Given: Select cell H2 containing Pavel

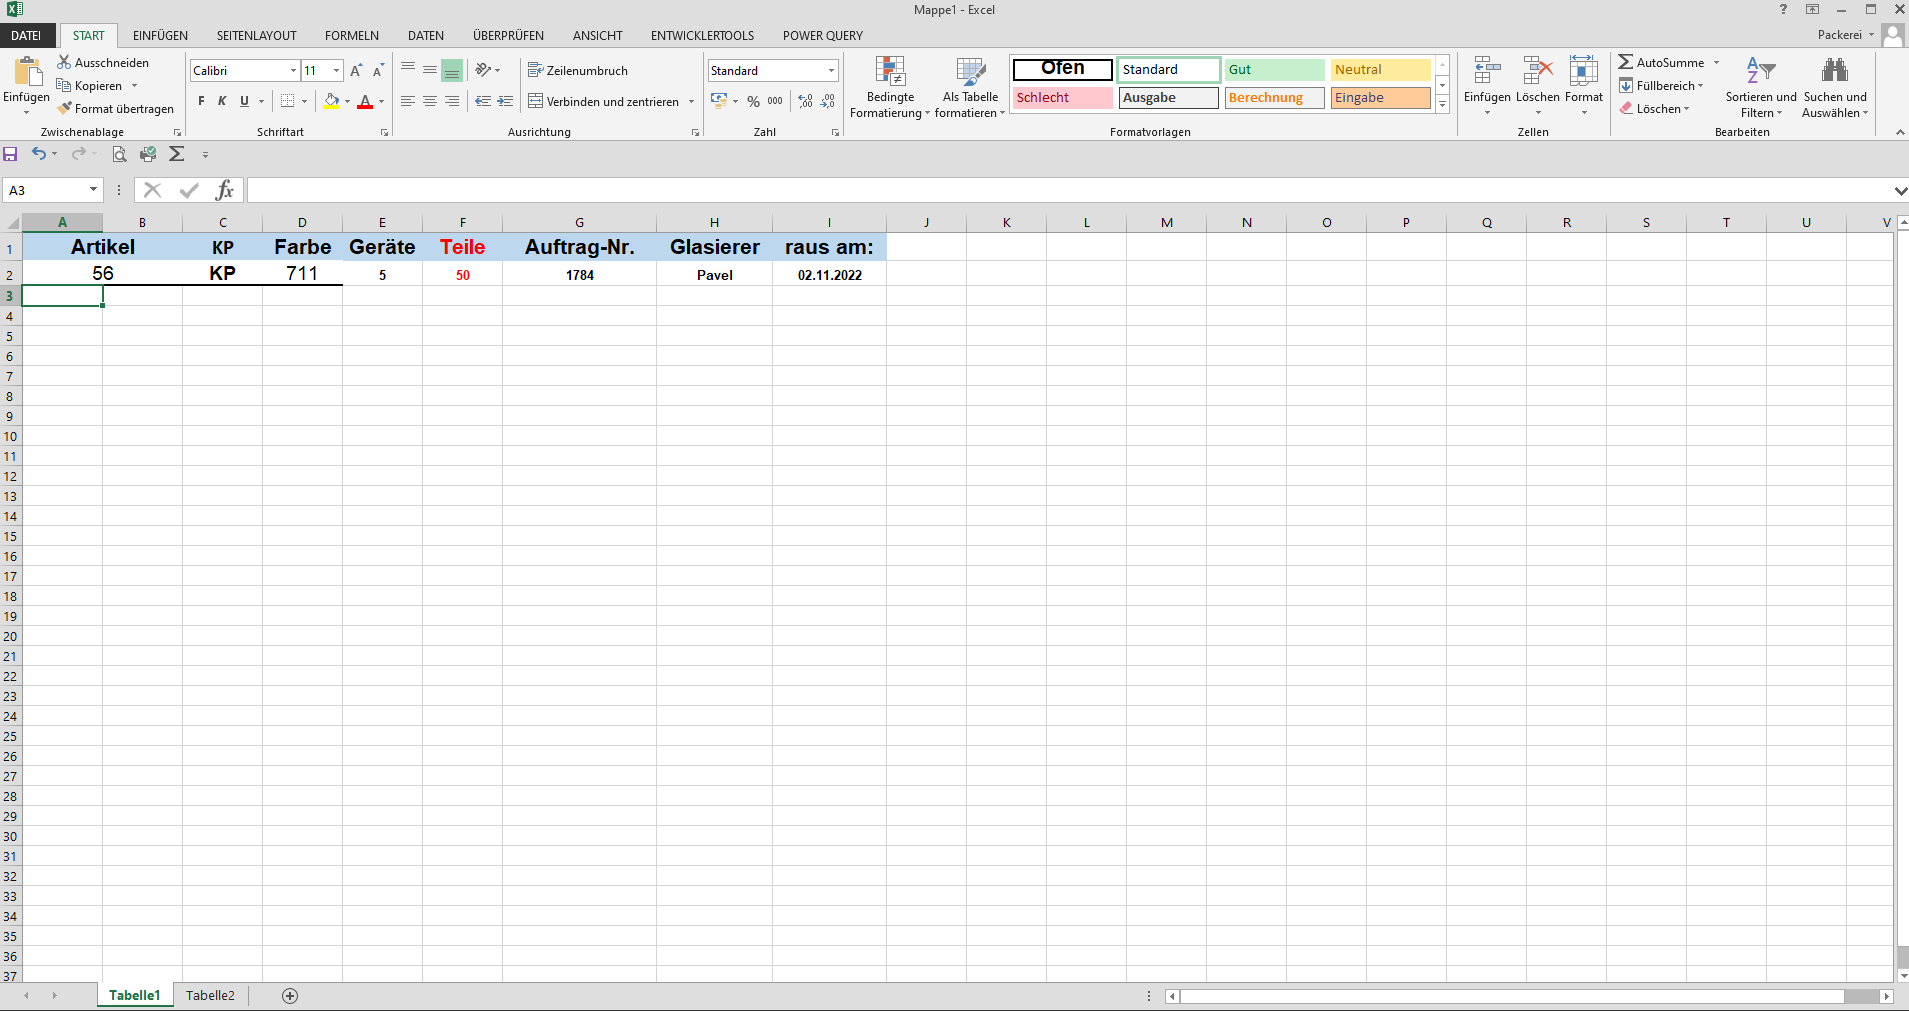Looking at the screenshot, I should tap(715, 274).
